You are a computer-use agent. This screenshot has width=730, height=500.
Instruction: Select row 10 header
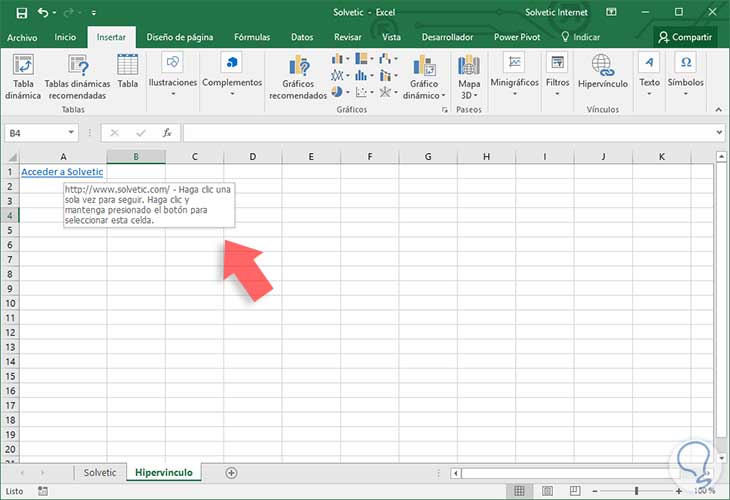point(10,303)
